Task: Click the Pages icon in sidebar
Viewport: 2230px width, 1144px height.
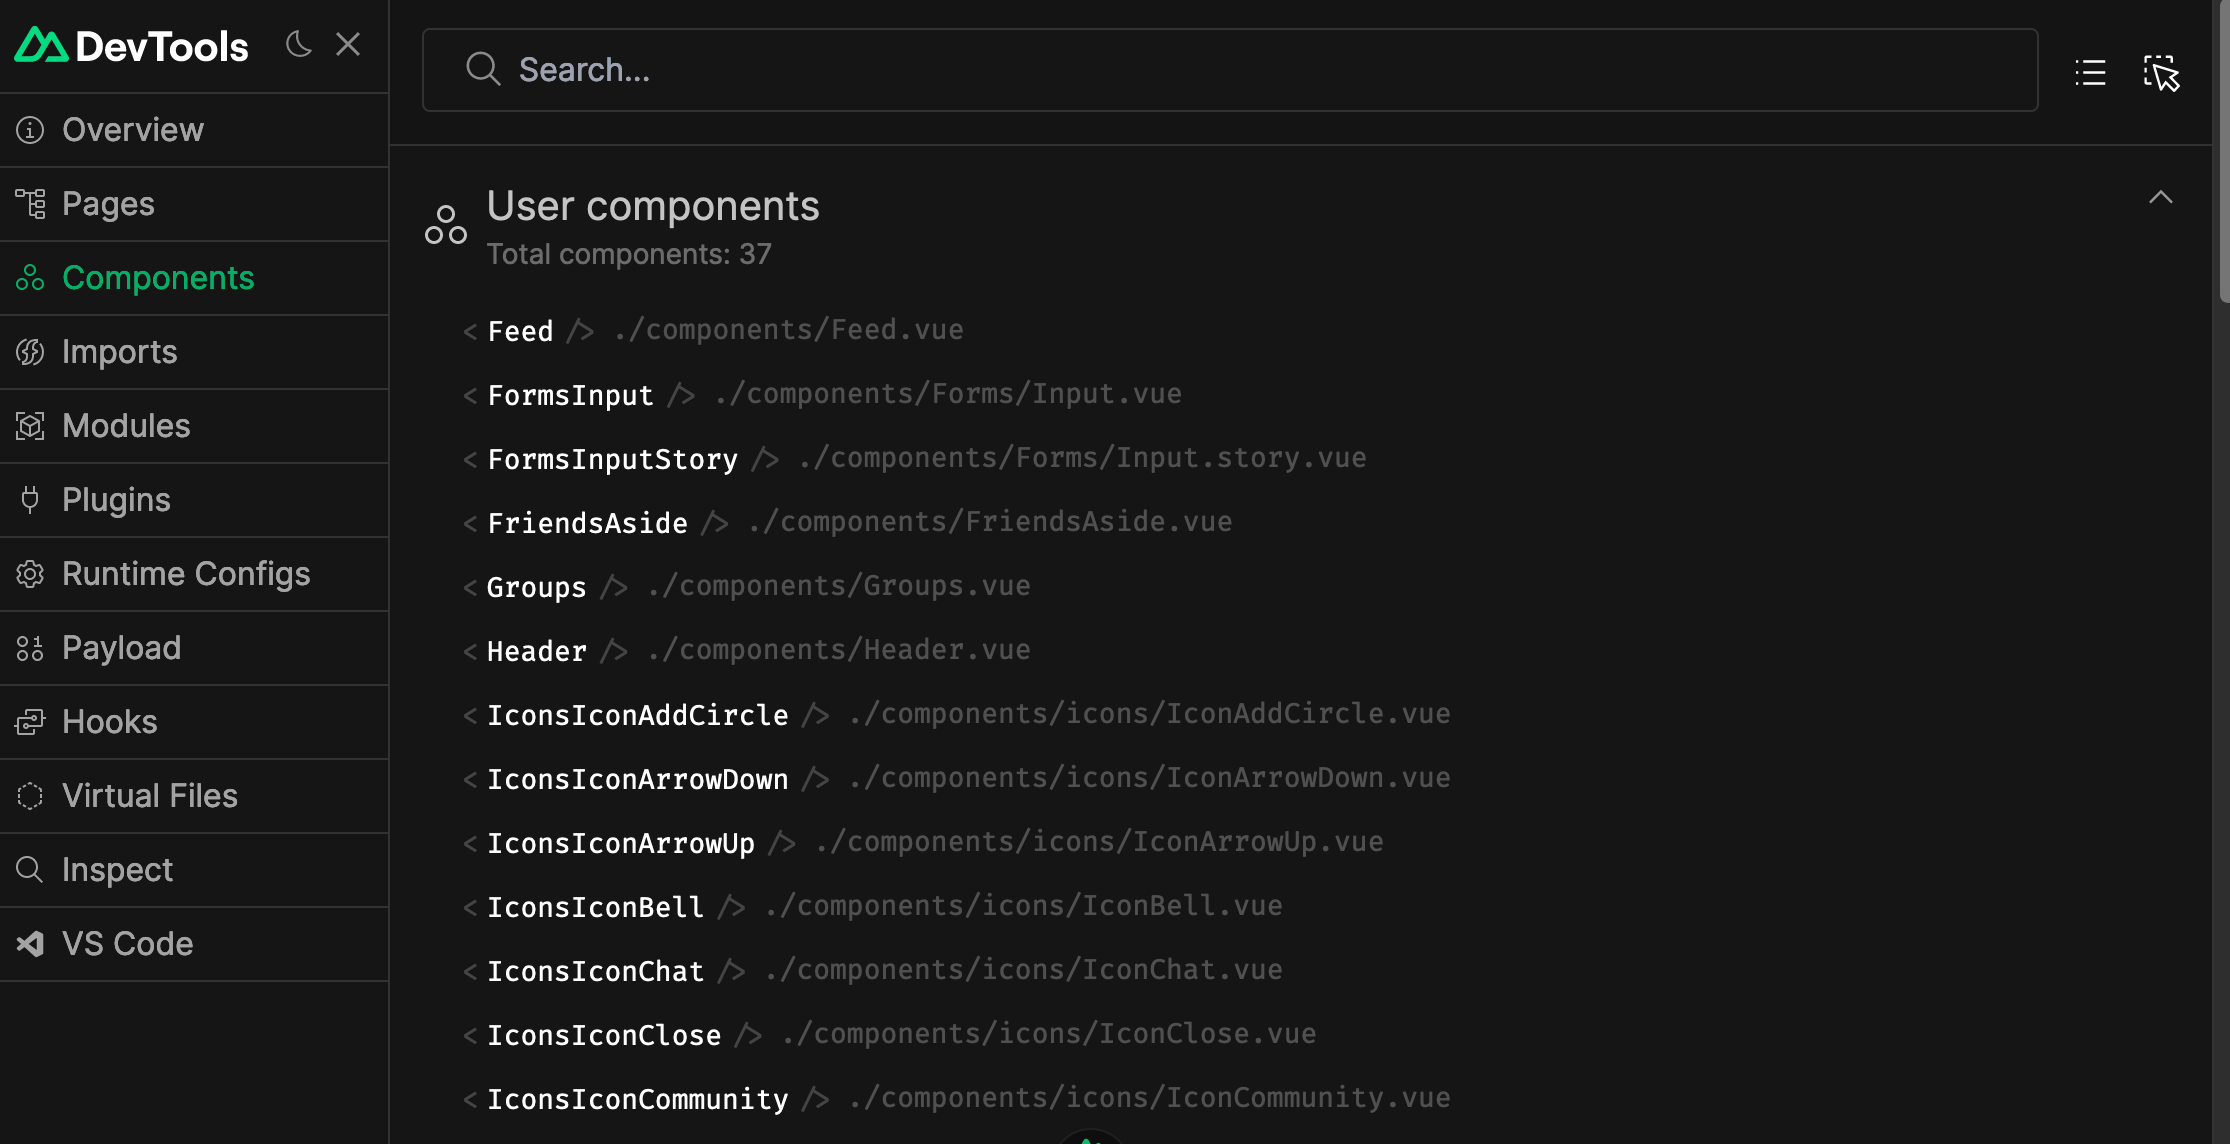Action: tap(31, 204)
